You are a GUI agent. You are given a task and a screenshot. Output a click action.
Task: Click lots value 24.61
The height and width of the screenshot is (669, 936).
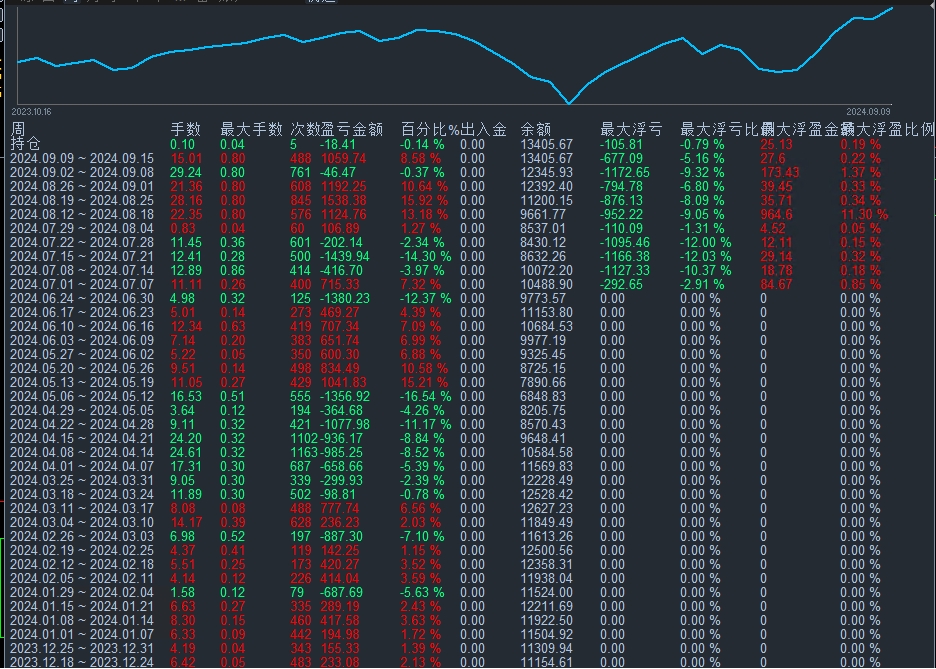point(186,452)
